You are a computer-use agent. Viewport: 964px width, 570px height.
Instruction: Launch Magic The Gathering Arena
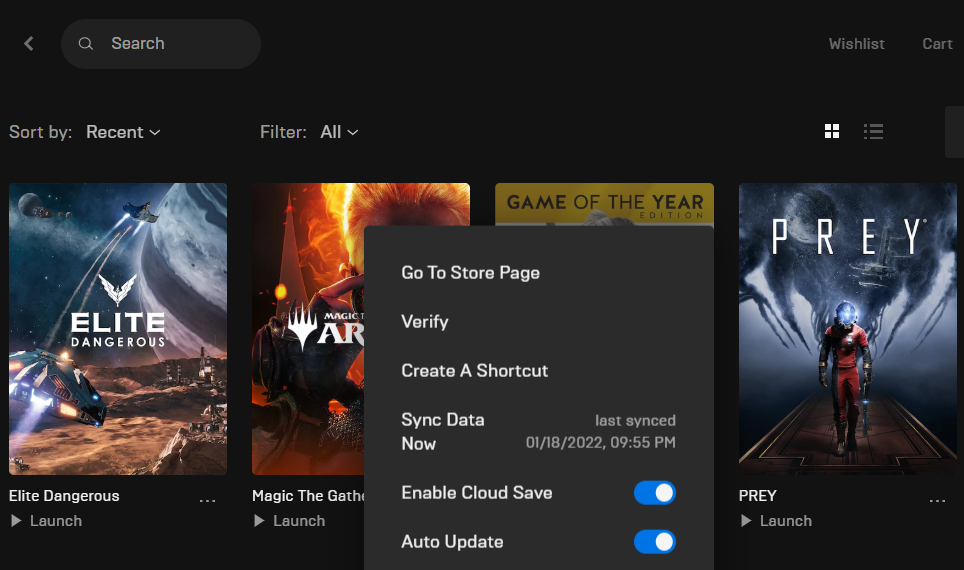tap(290, 521)
